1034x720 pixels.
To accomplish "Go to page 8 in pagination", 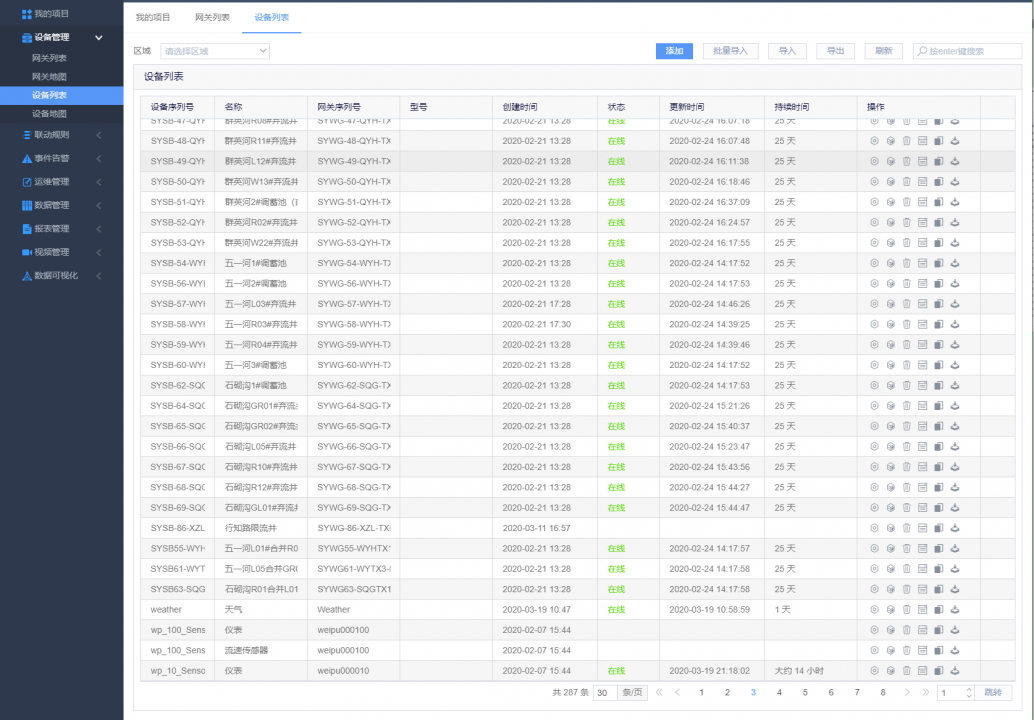I will pos(882,692).
